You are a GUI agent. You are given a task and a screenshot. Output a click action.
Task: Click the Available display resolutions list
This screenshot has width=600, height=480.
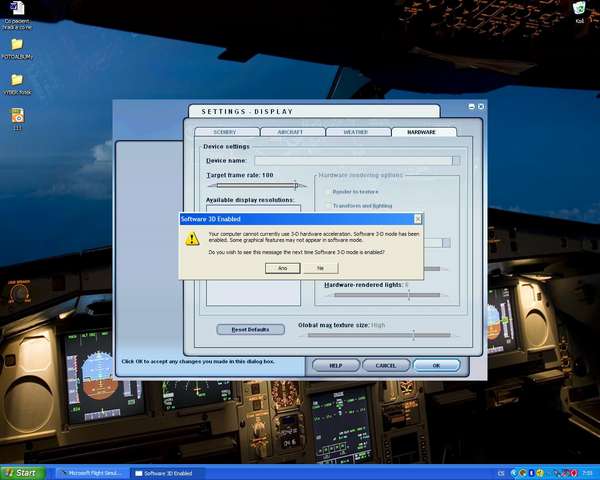(x=253, y=293)
